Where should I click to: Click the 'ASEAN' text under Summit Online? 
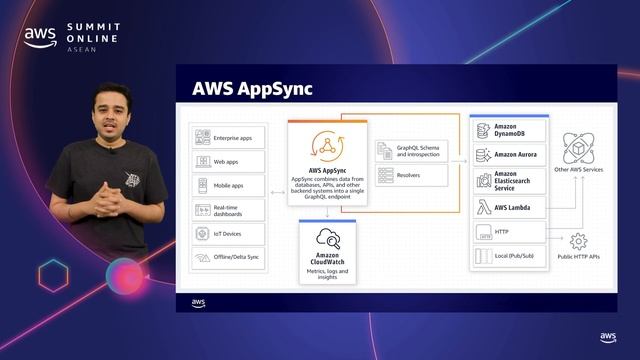(x=82, y=49)
